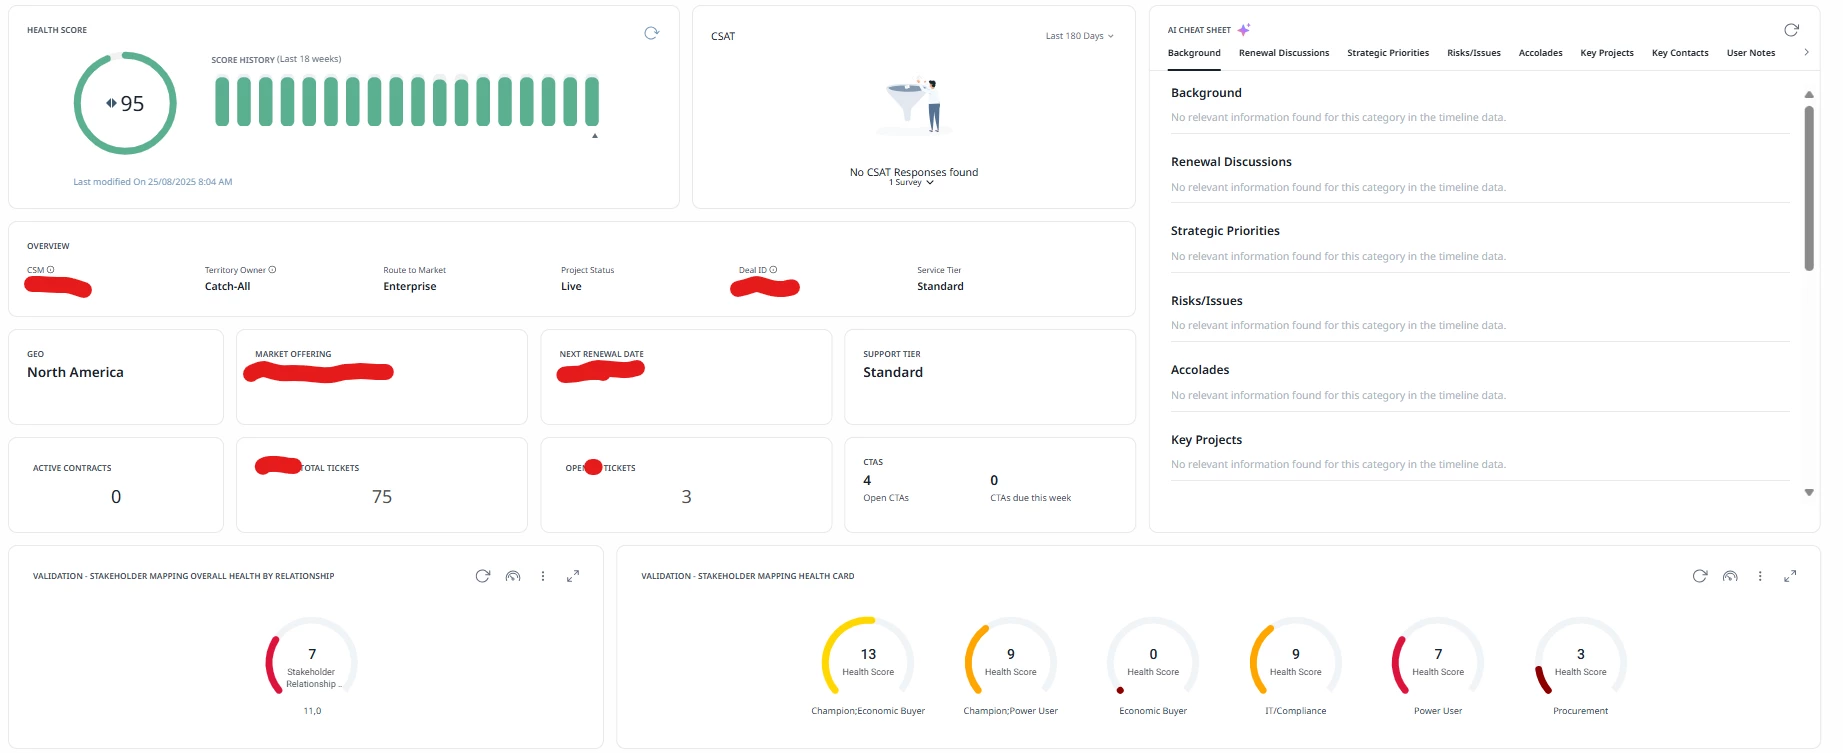
Task: Click the CSM info icon
Action: (x=51, y=270)
